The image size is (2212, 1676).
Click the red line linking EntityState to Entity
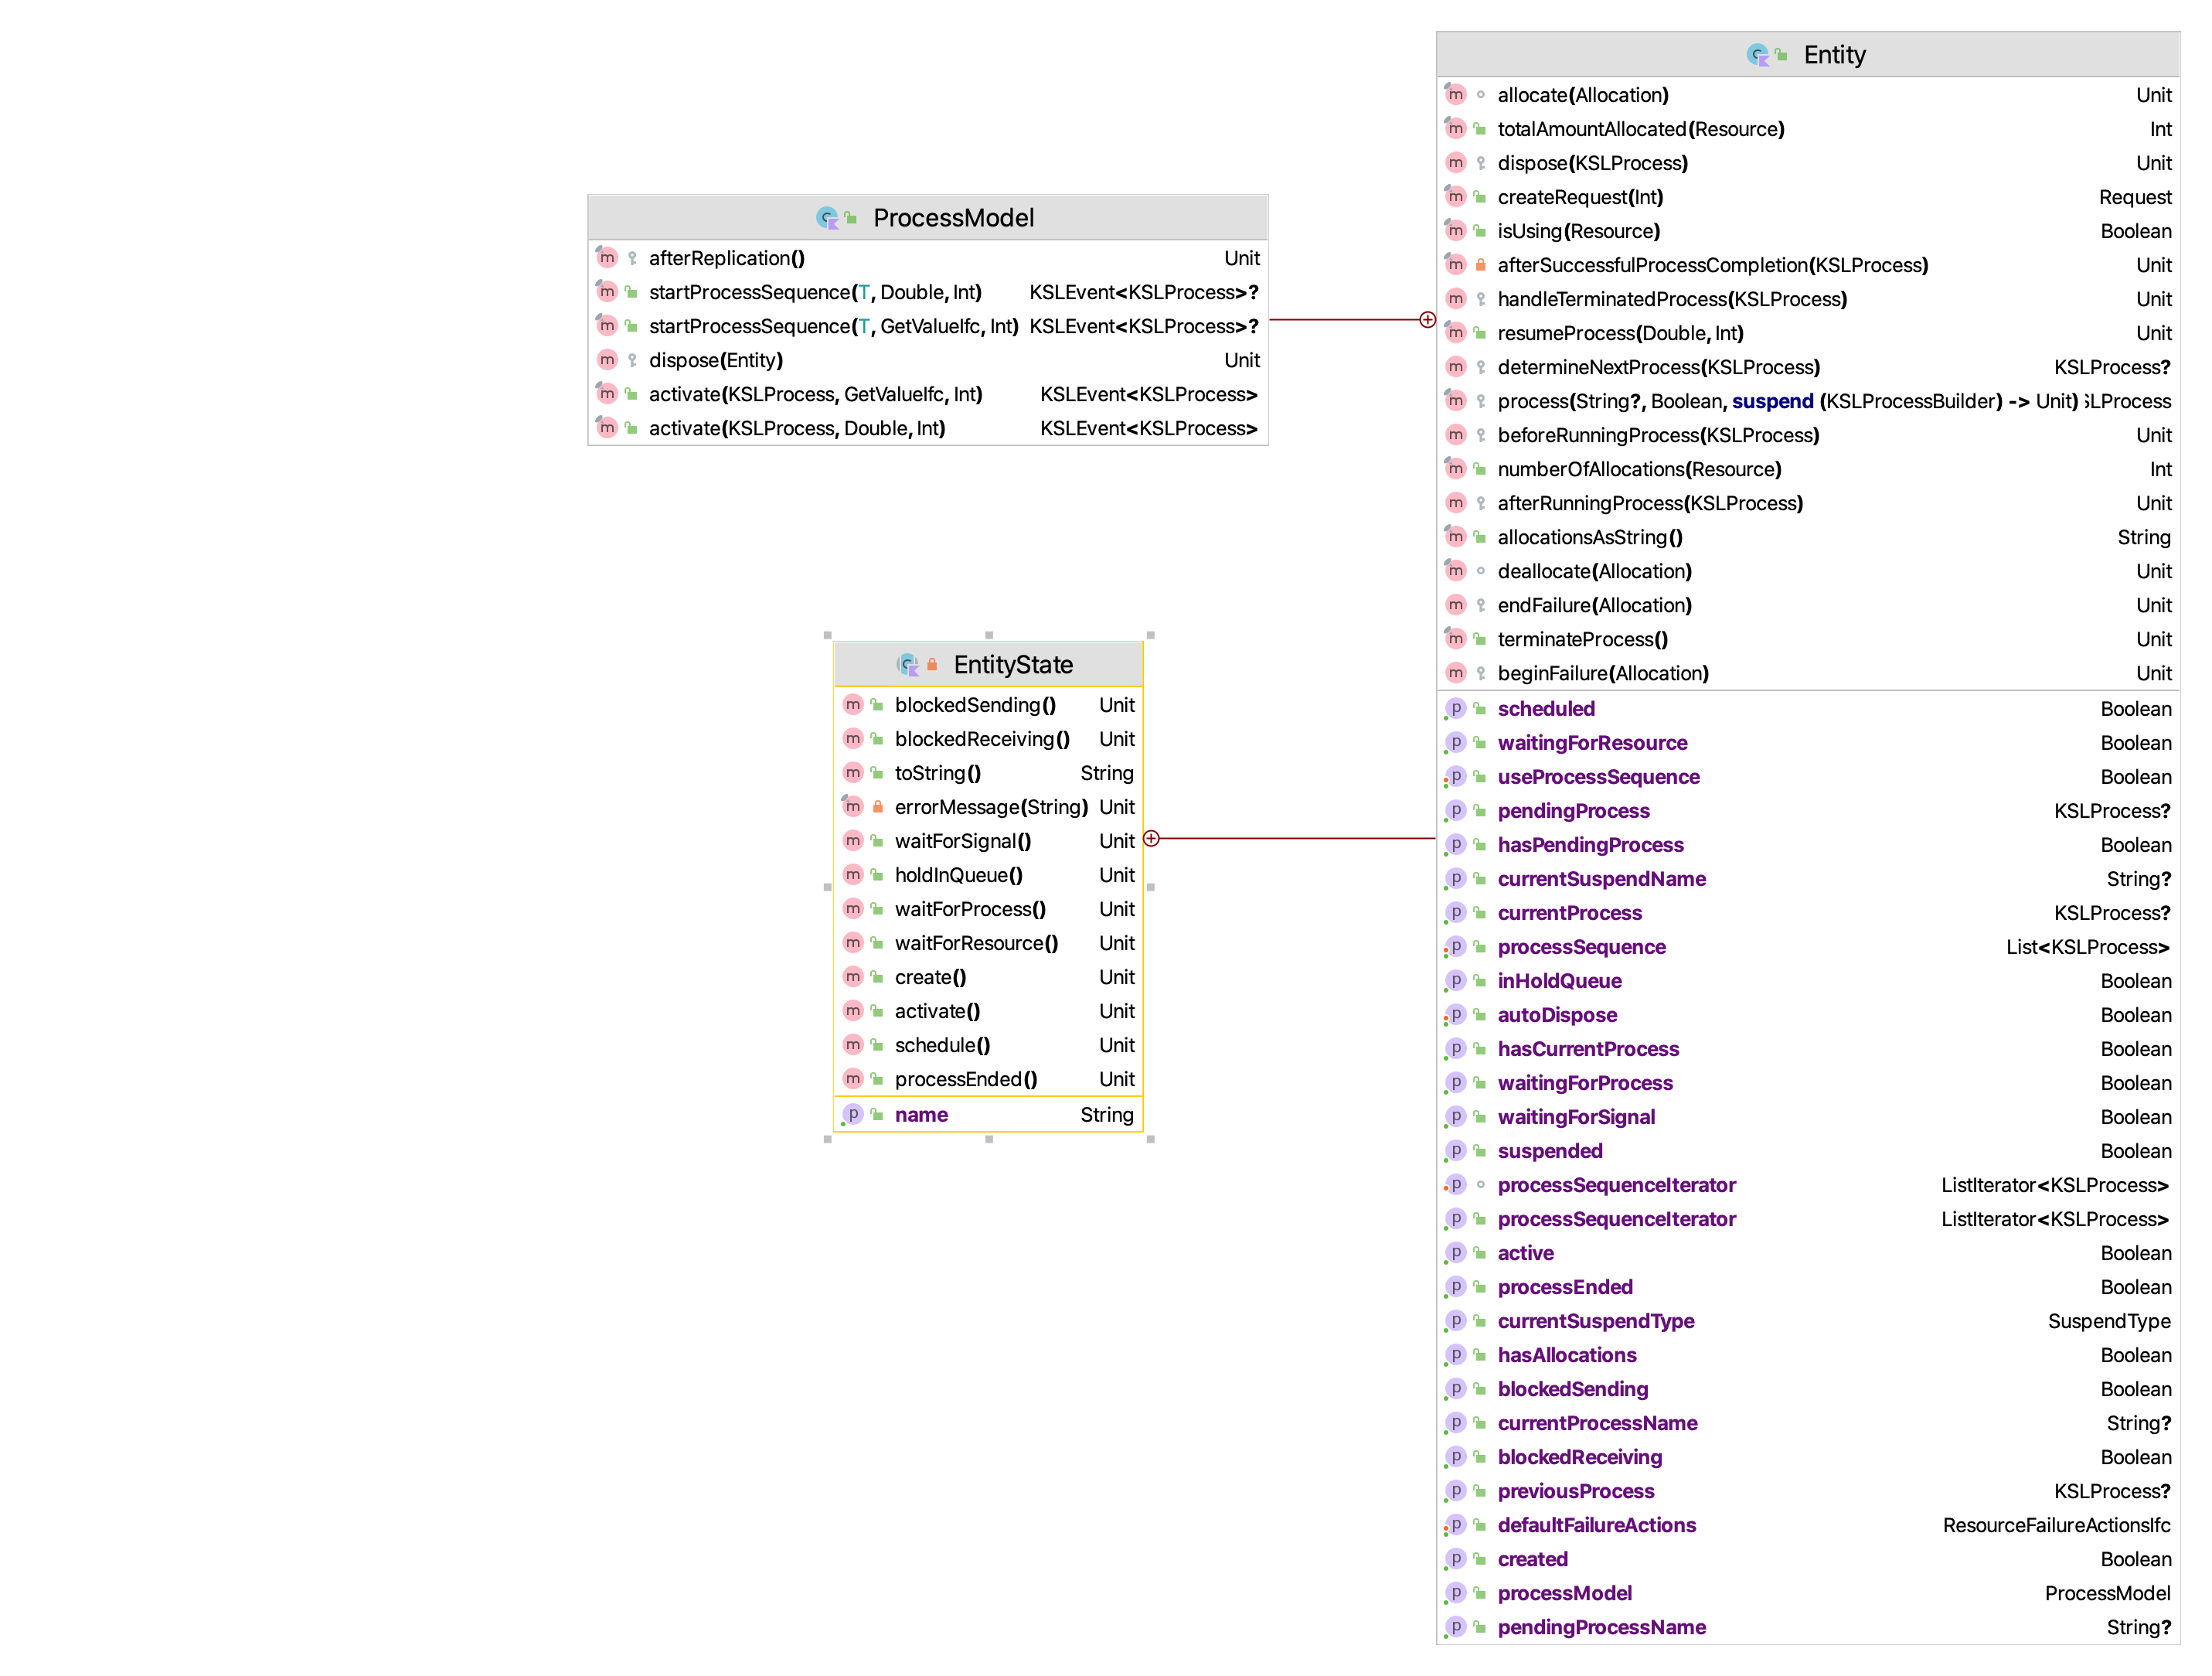click(x=1298, y=838)
